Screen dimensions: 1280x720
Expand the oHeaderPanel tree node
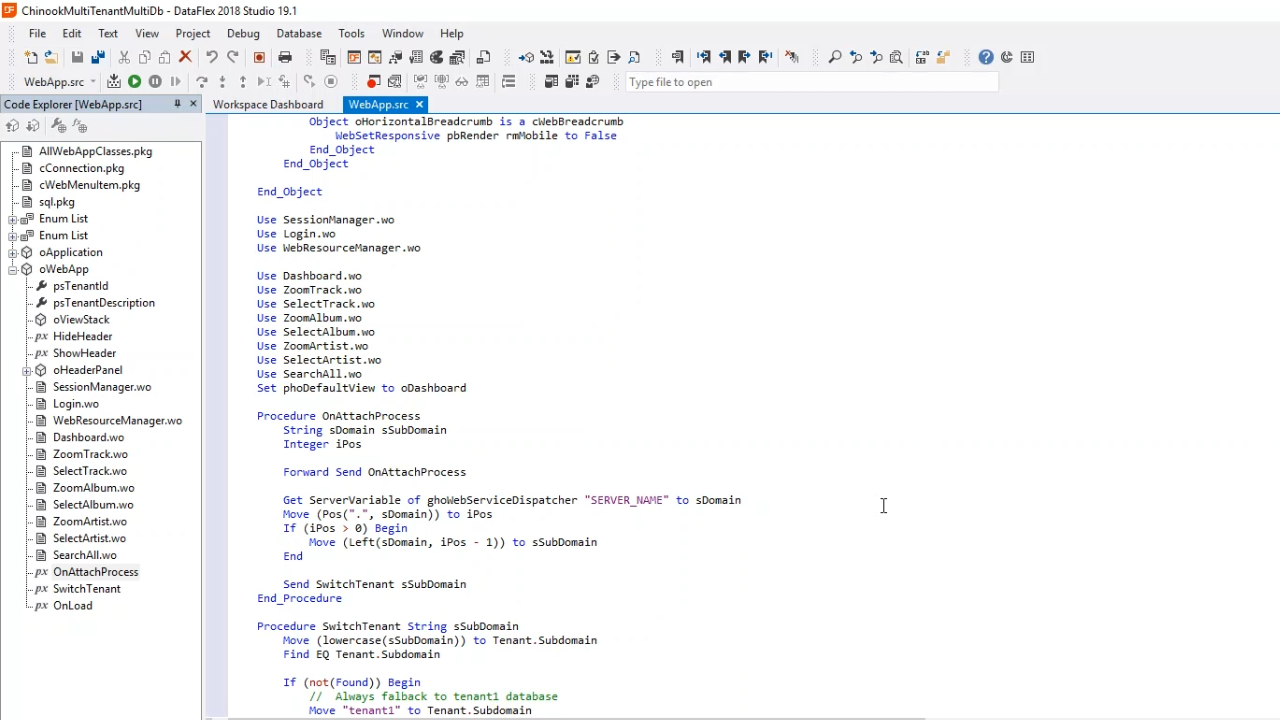(26, 370)
